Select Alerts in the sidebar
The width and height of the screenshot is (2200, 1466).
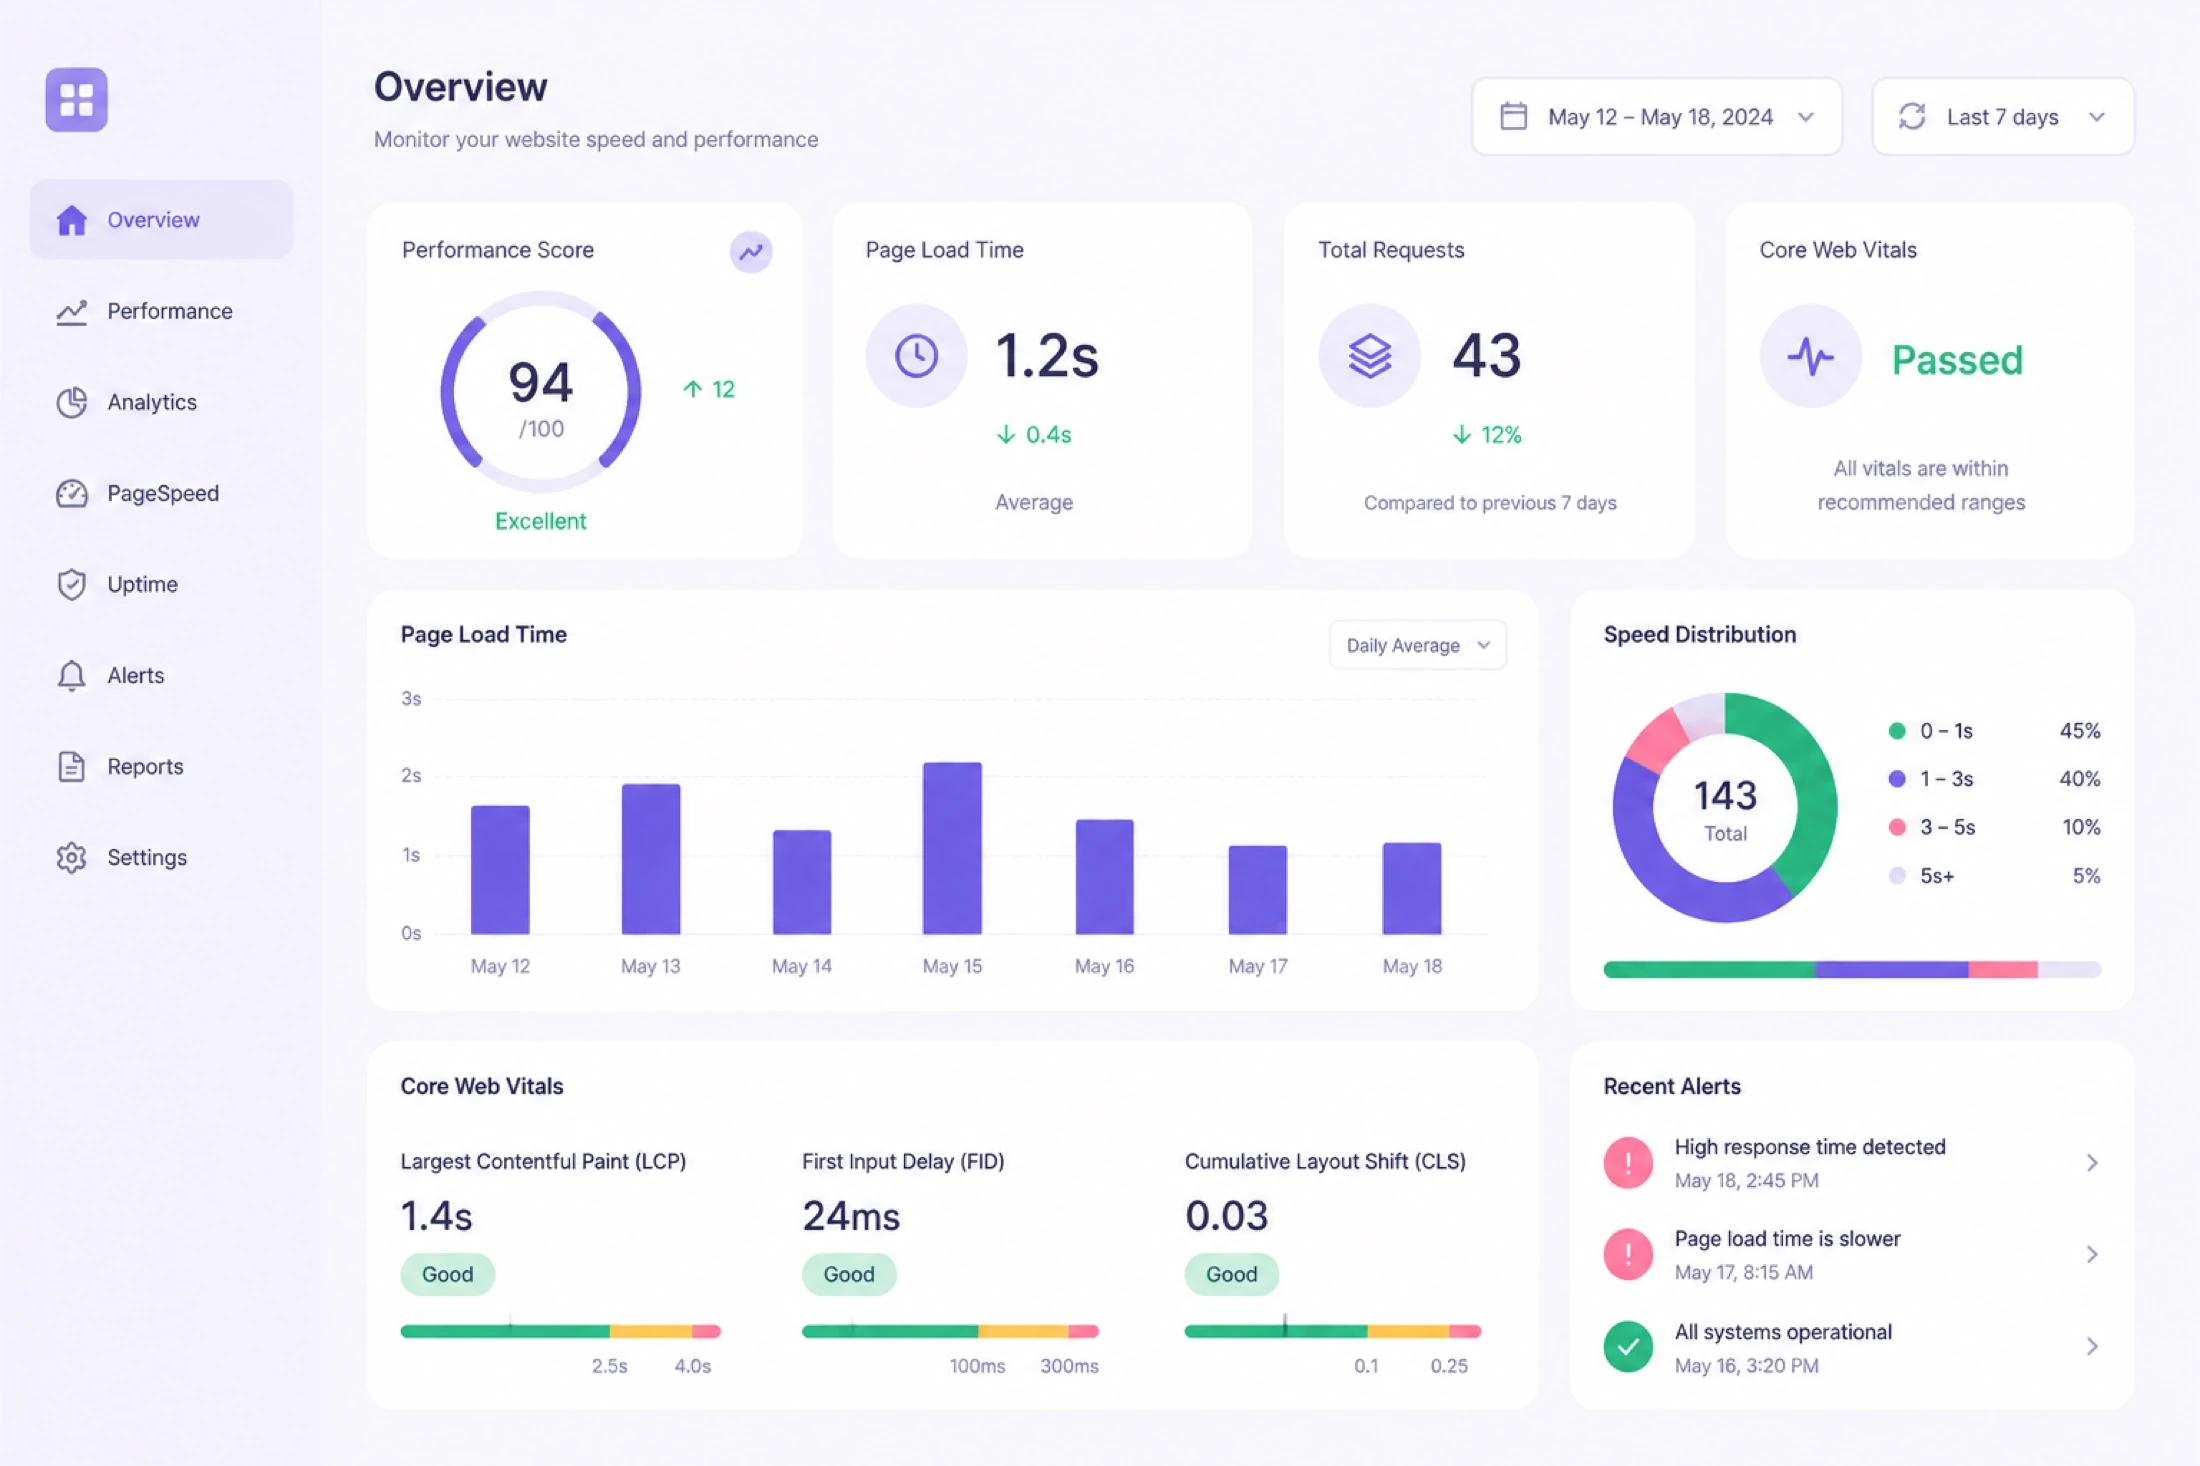[x=161, y=675]
